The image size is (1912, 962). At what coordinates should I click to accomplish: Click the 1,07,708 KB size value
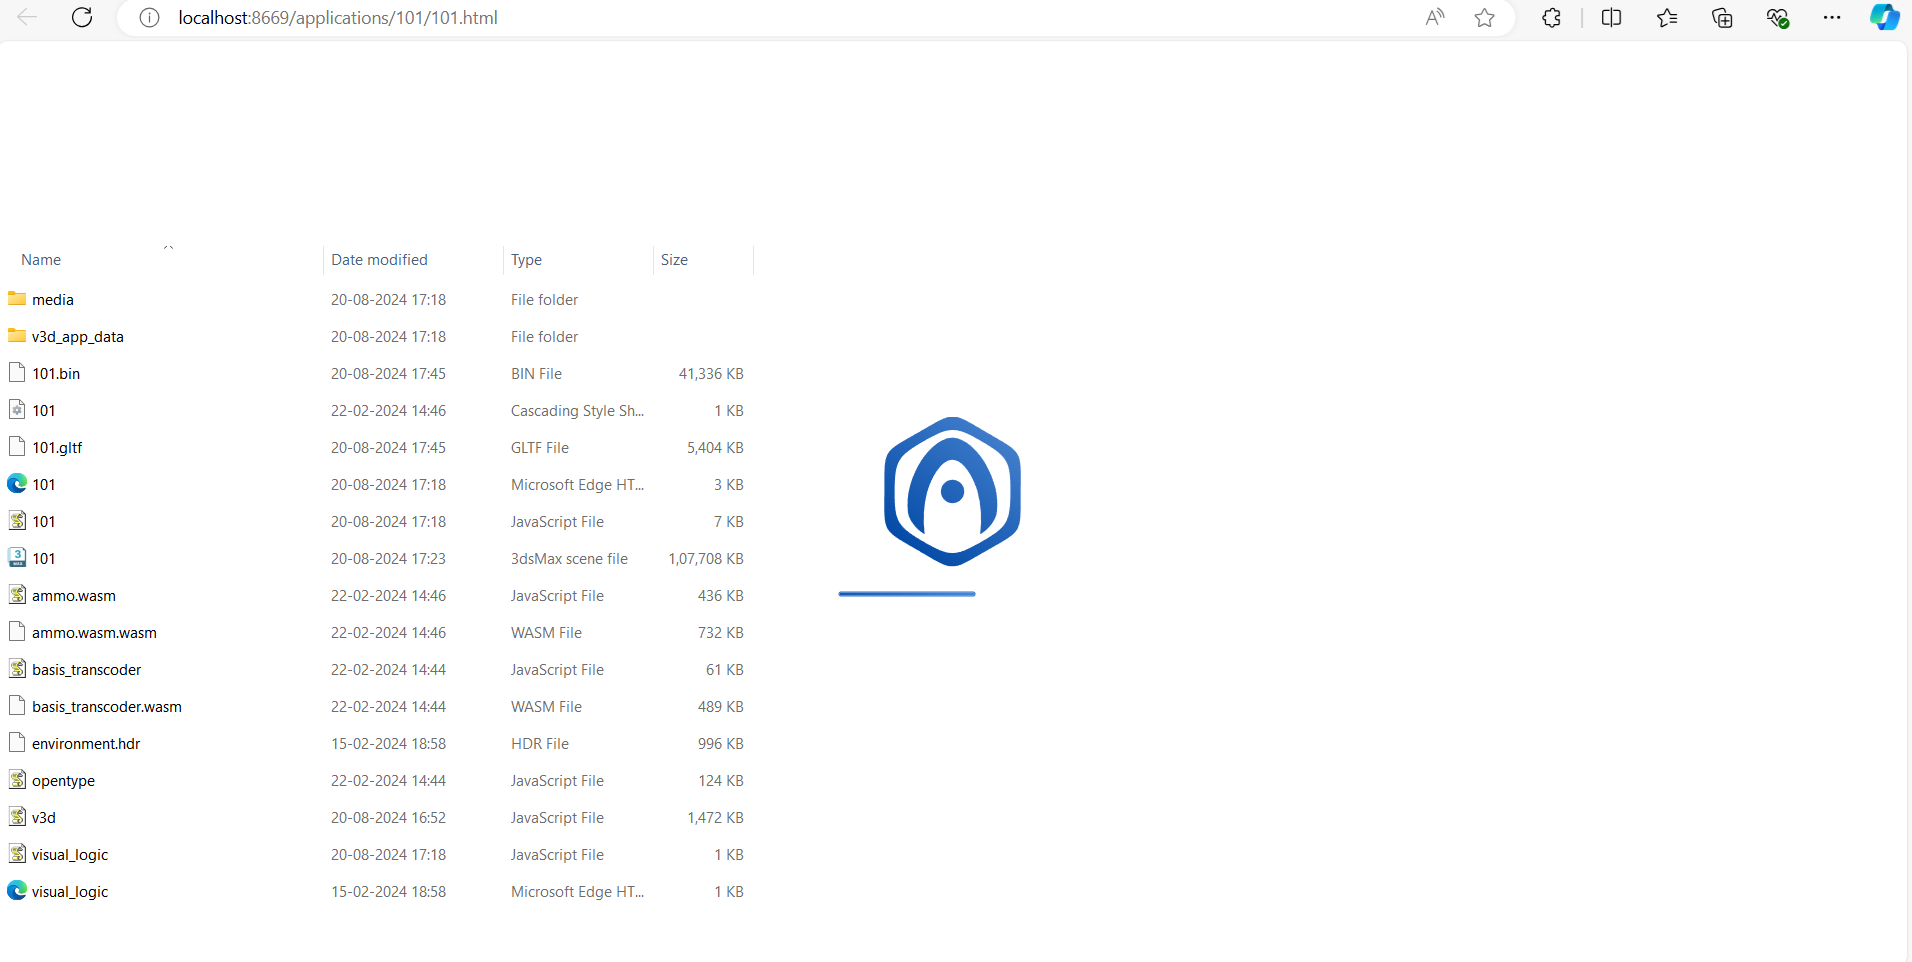click(x=706, y=559)
